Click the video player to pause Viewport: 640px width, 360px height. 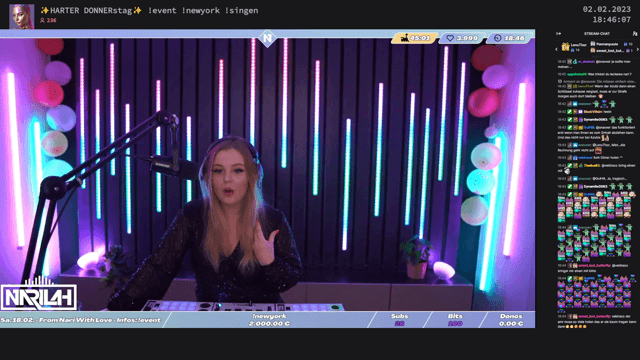coord(267,175)
